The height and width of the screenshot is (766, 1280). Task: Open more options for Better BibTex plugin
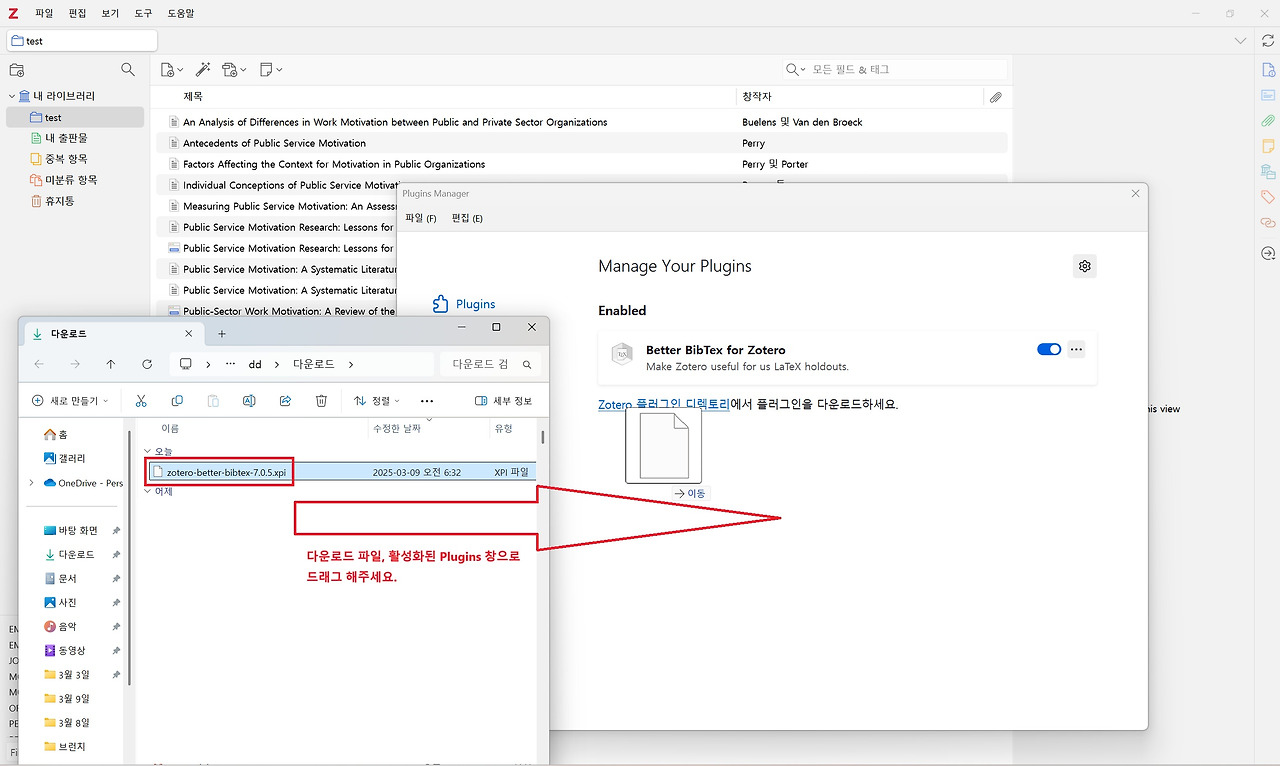coord(1076,350)
